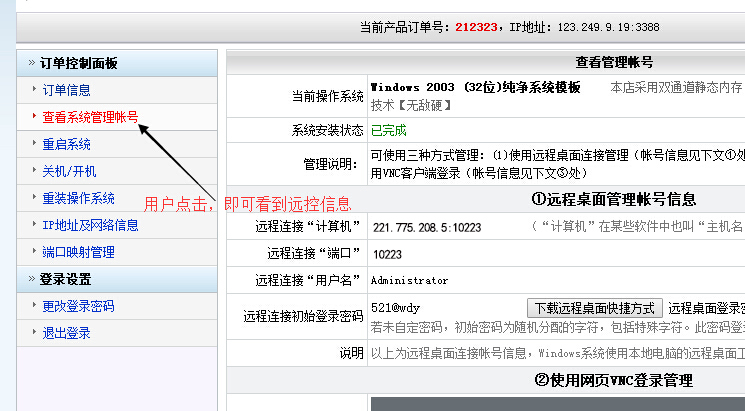
Task: Click the 重启系统 sidebar item
Action: (67, 144)
